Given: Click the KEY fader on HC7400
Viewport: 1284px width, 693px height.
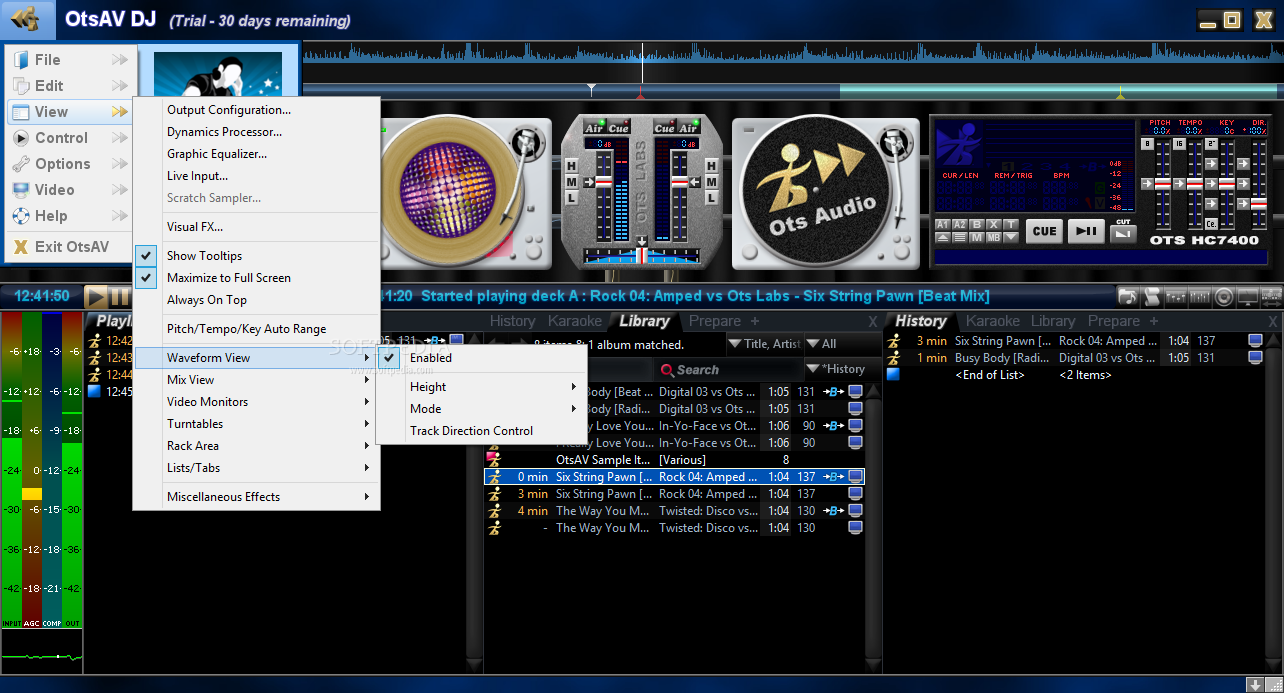Looking at the screenshot, I should tap(1227, 186).
